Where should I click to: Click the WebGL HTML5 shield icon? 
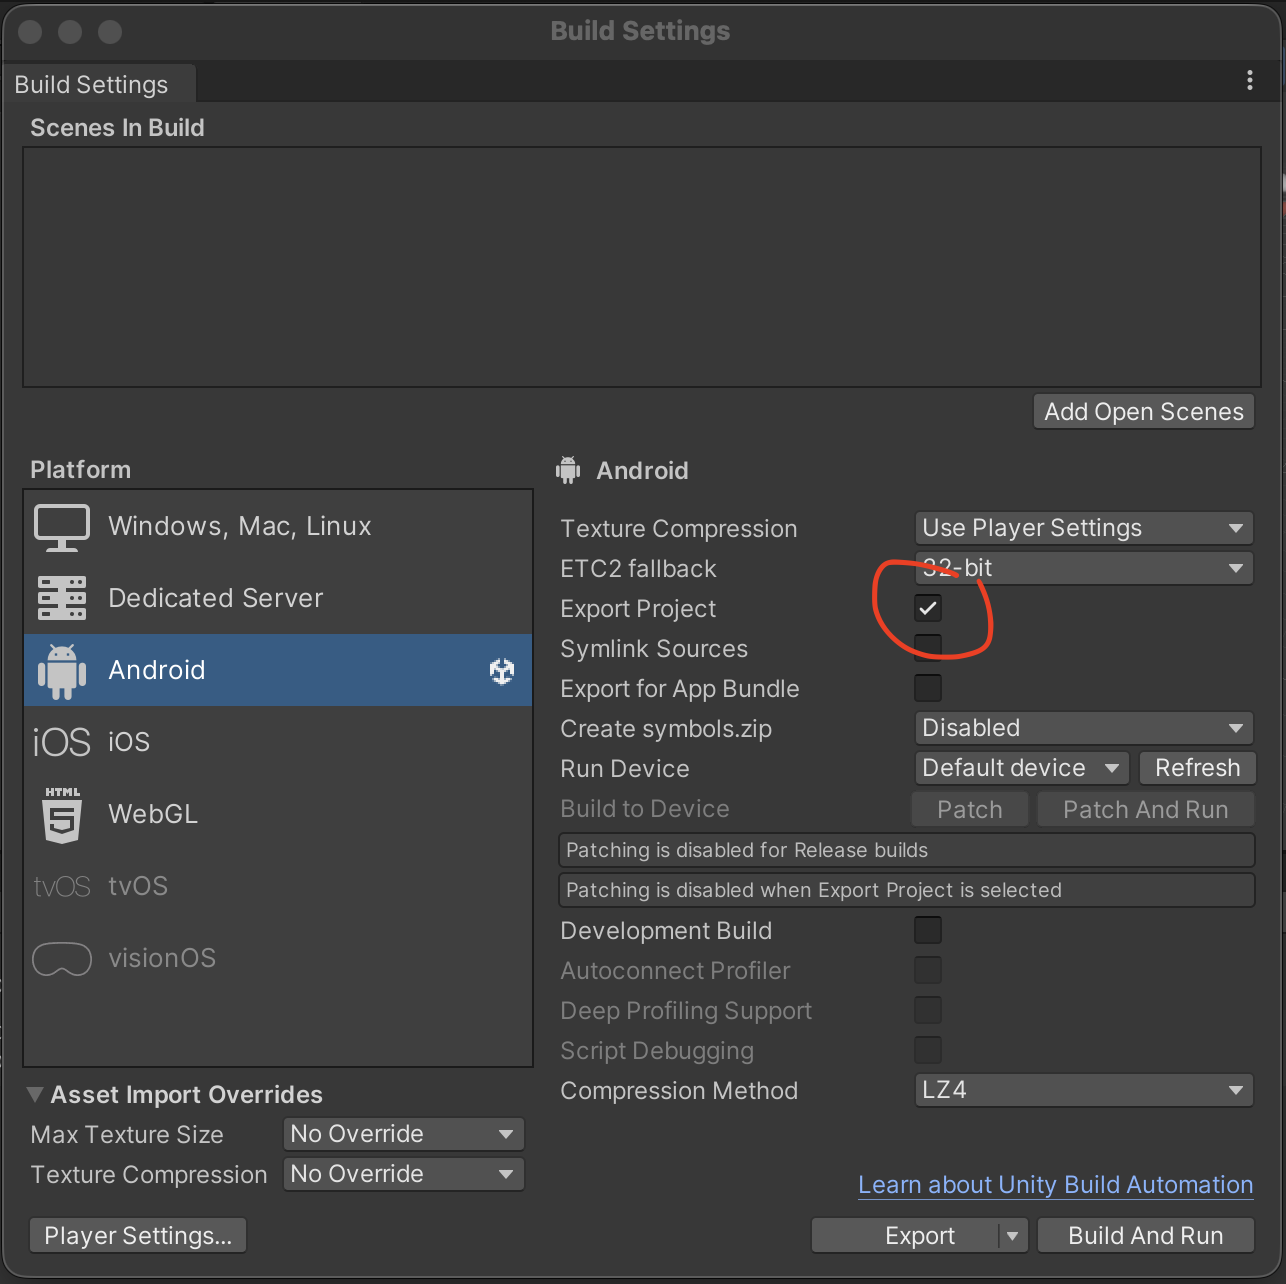pyautogui.click(x=62, y=815)
